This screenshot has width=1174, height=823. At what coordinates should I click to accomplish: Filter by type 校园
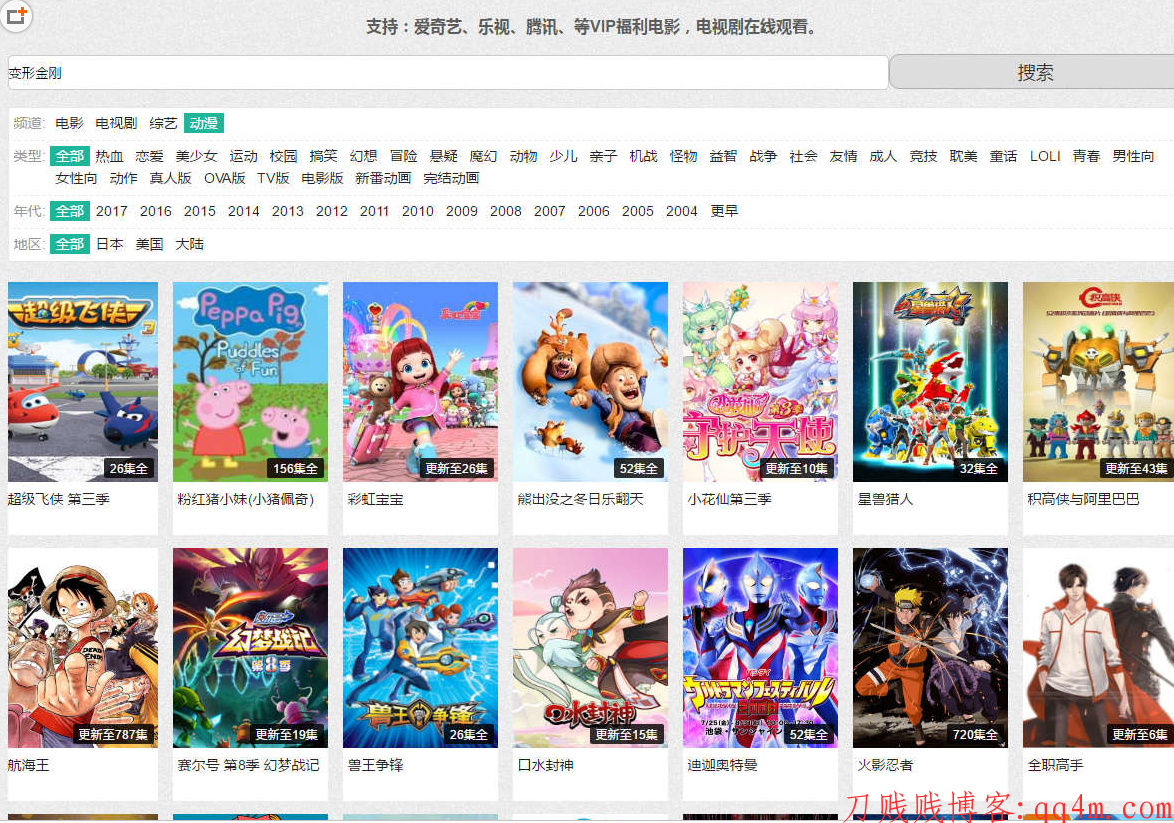click(283, 156)
